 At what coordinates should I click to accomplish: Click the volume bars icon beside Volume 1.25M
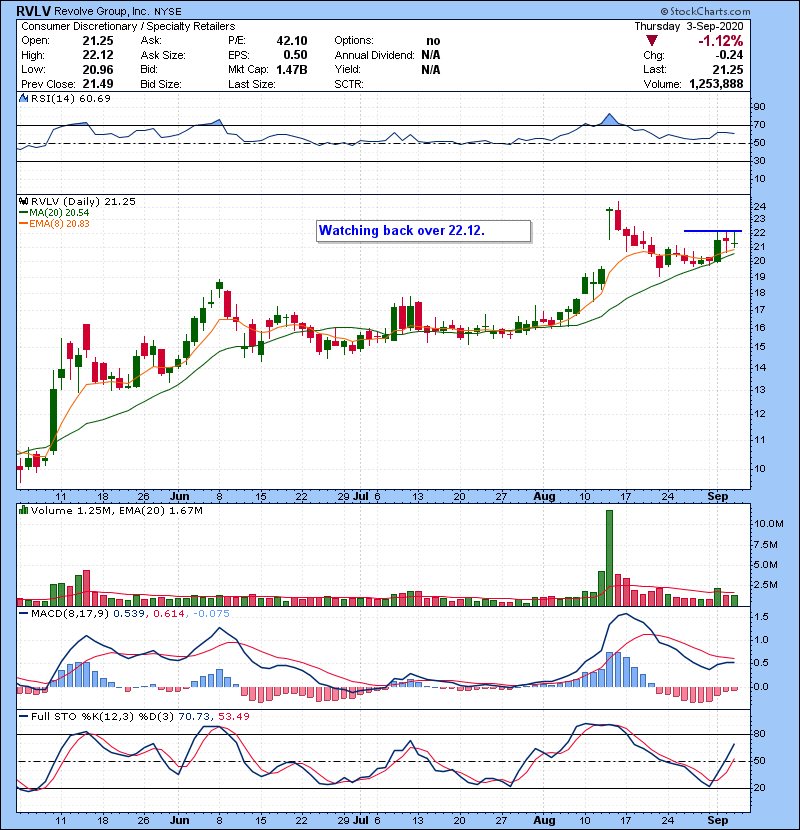click(x=23, y=510)
